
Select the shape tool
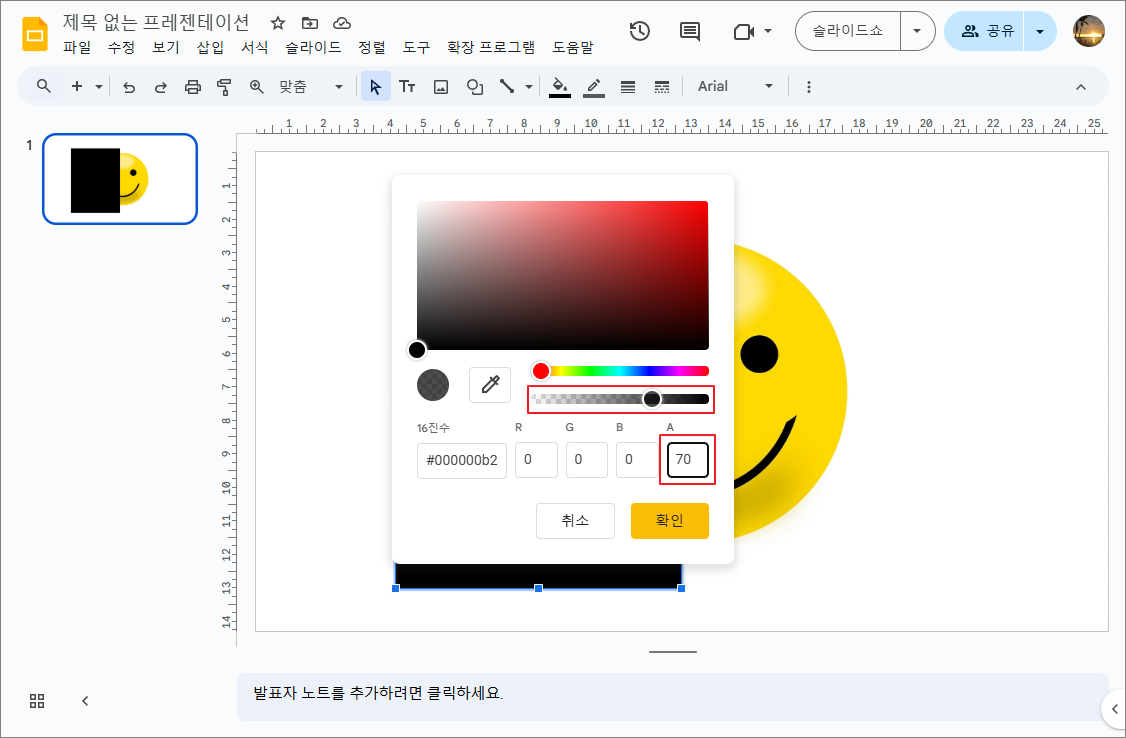(x=474, y=86)
